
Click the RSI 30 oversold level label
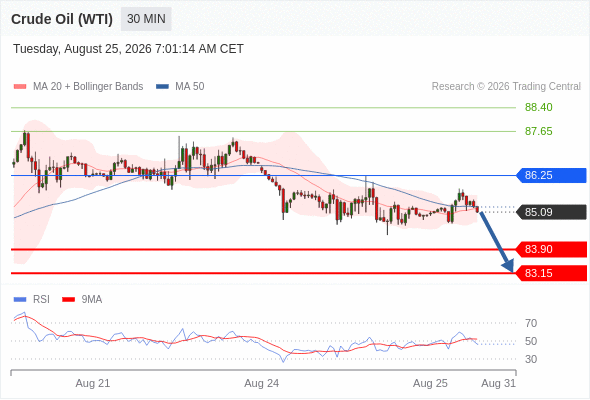[531, 359]
